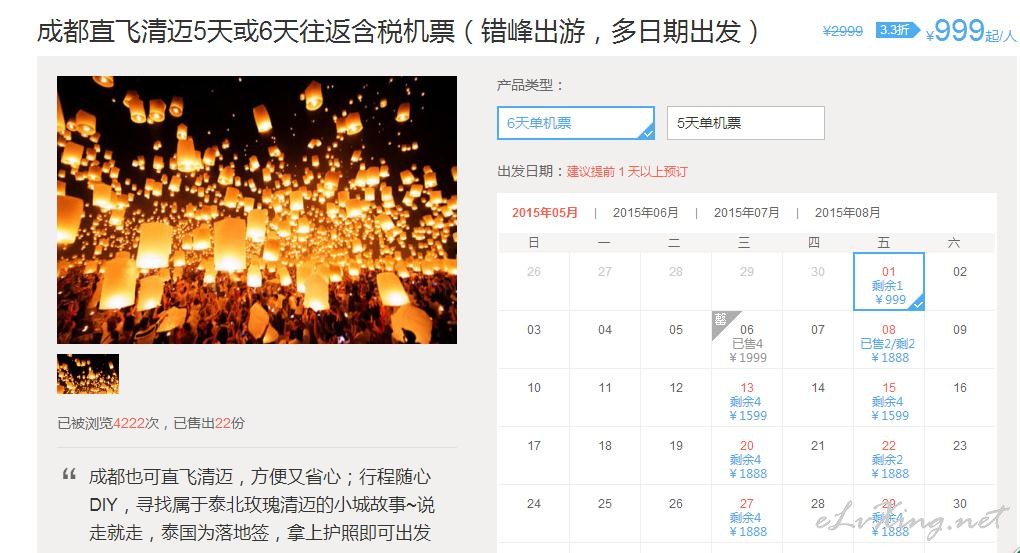Select May 22 departure with 剩余2

point(889,455)
